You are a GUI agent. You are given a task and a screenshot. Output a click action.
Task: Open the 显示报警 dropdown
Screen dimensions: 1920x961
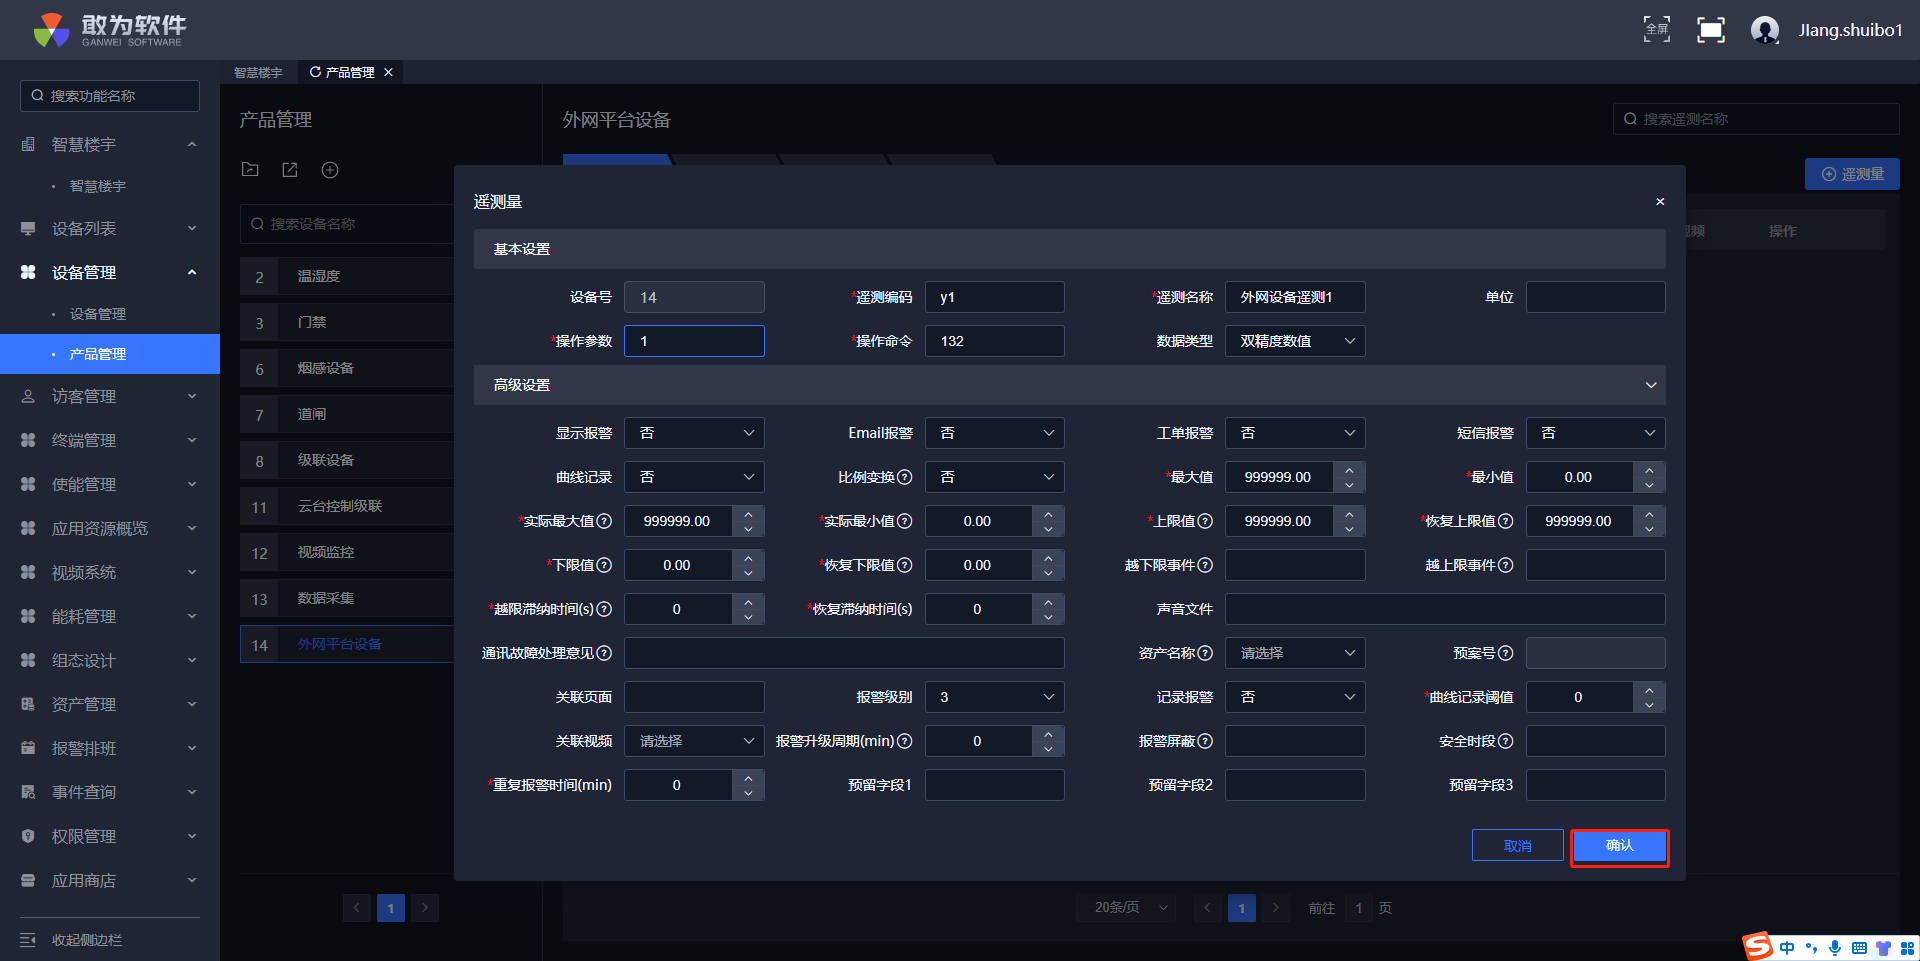(x=694, y=433)
